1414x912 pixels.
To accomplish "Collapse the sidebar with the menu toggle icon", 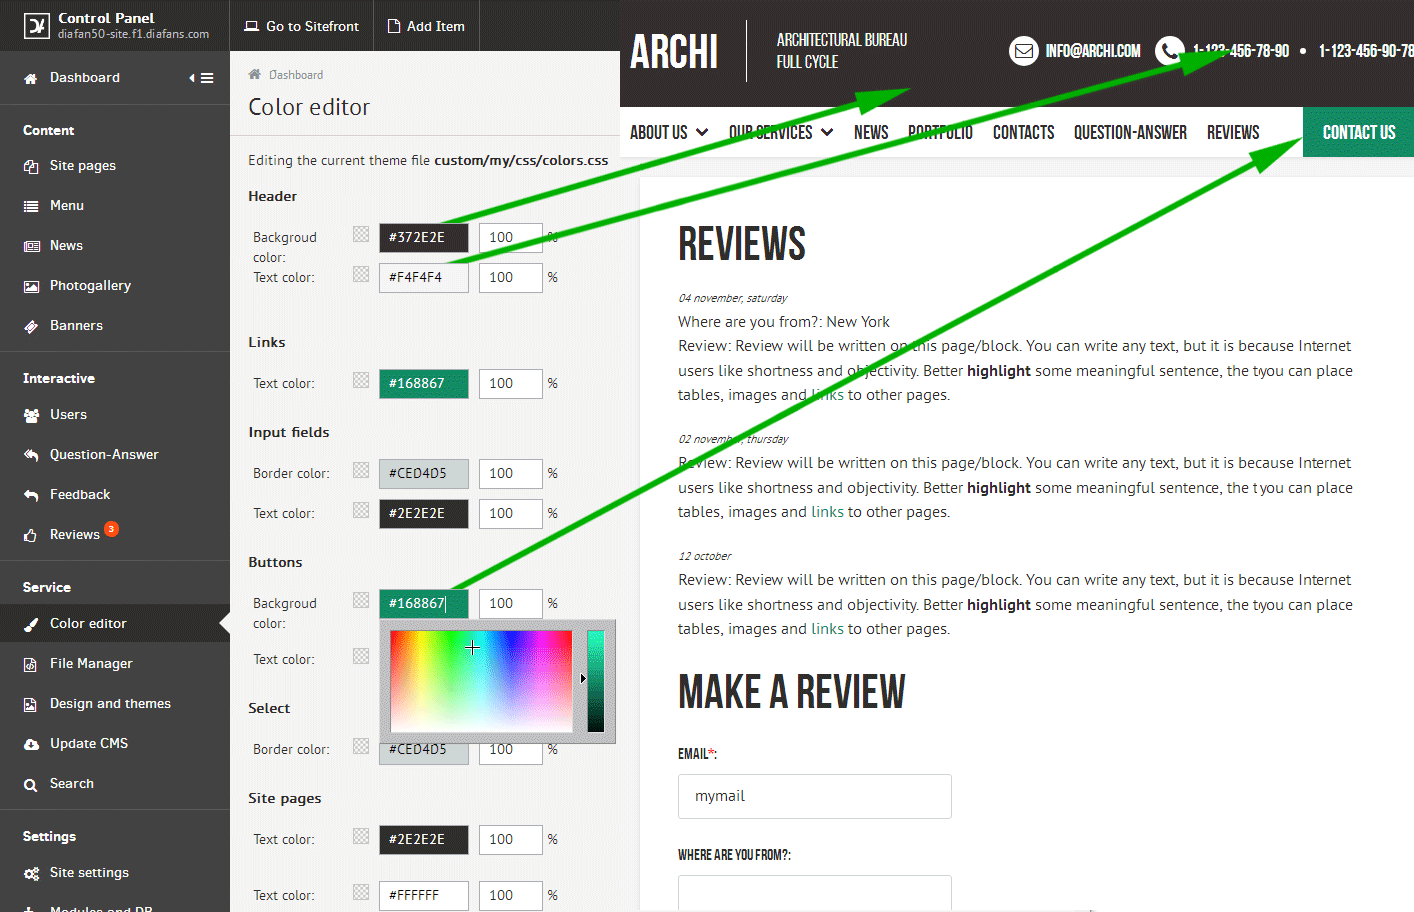I will click(202, 78).
